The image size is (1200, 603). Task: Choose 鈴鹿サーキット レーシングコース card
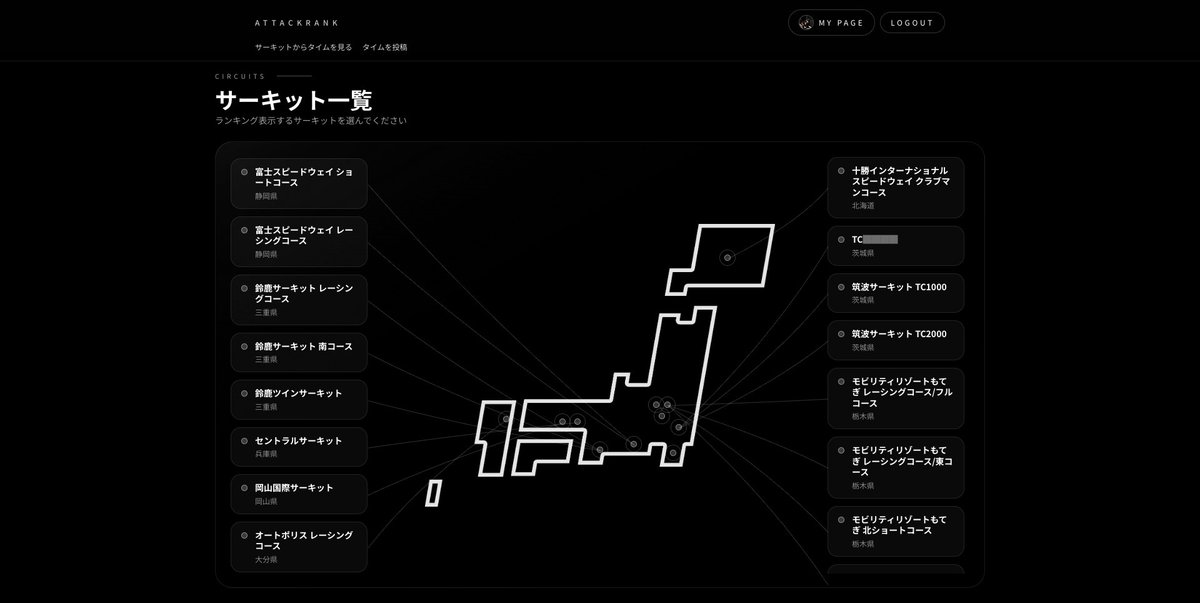(x=299, y=300)
